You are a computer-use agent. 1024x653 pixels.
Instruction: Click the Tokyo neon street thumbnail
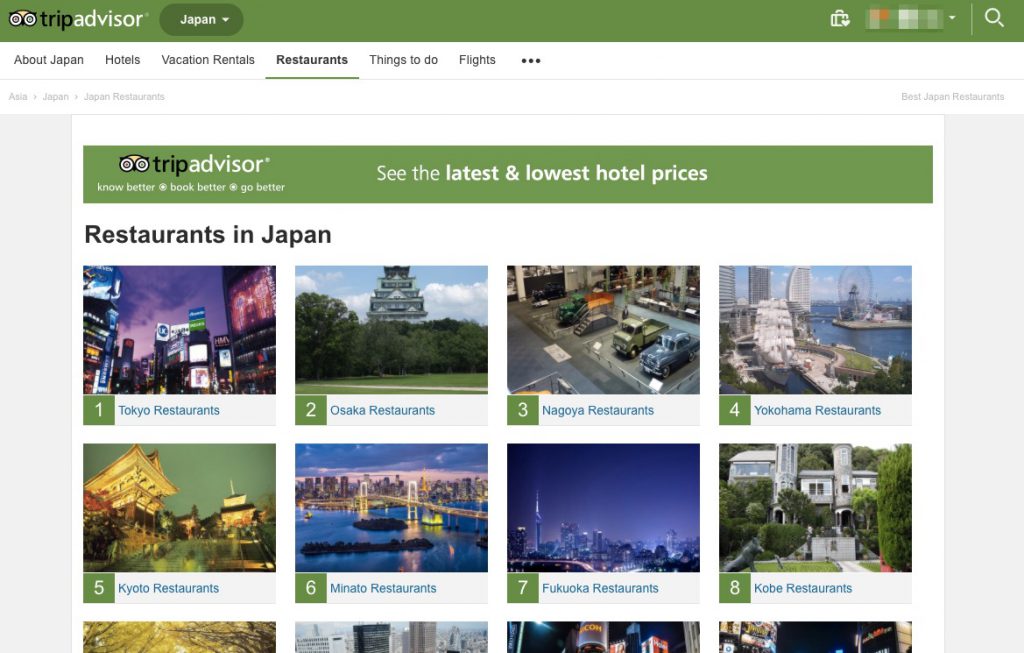click(180, 330)
